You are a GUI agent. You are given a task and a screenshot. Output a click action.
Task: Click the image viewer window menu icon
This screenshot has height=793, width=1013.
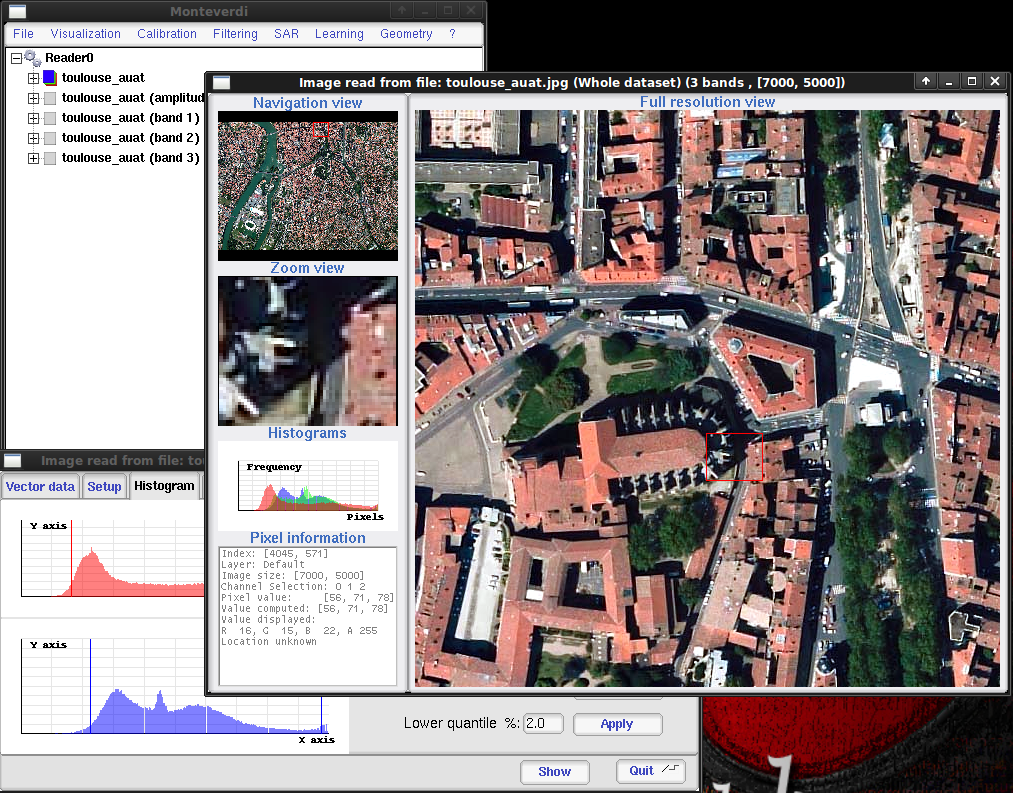point(221,82)
